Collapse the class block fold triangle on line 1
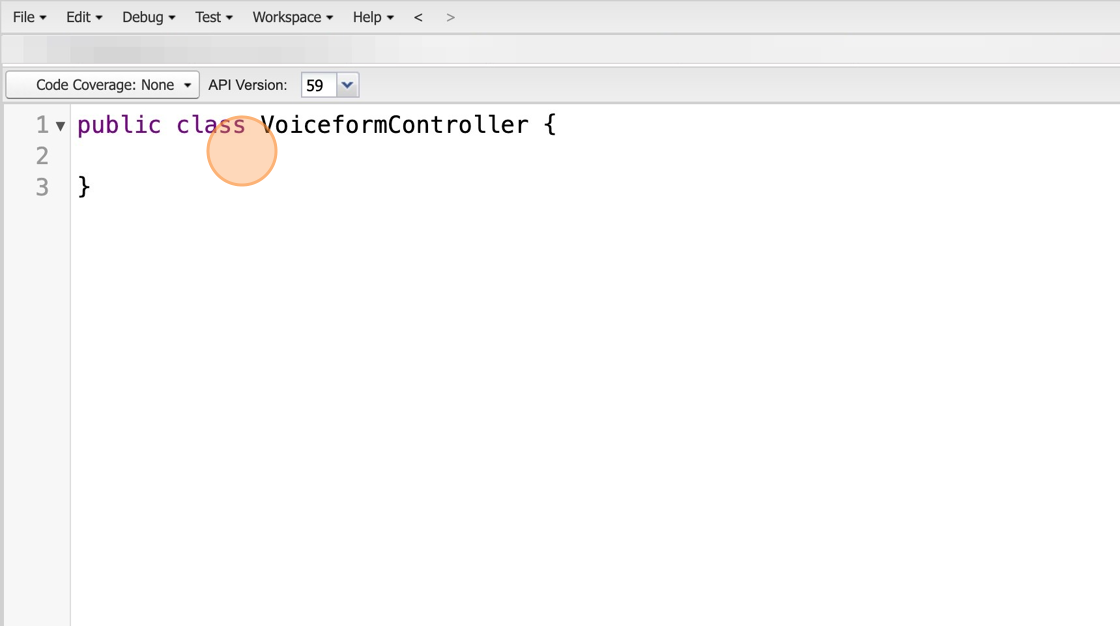Image resolution: width=1120 pixels, height=626 pixels. [61, 126]
